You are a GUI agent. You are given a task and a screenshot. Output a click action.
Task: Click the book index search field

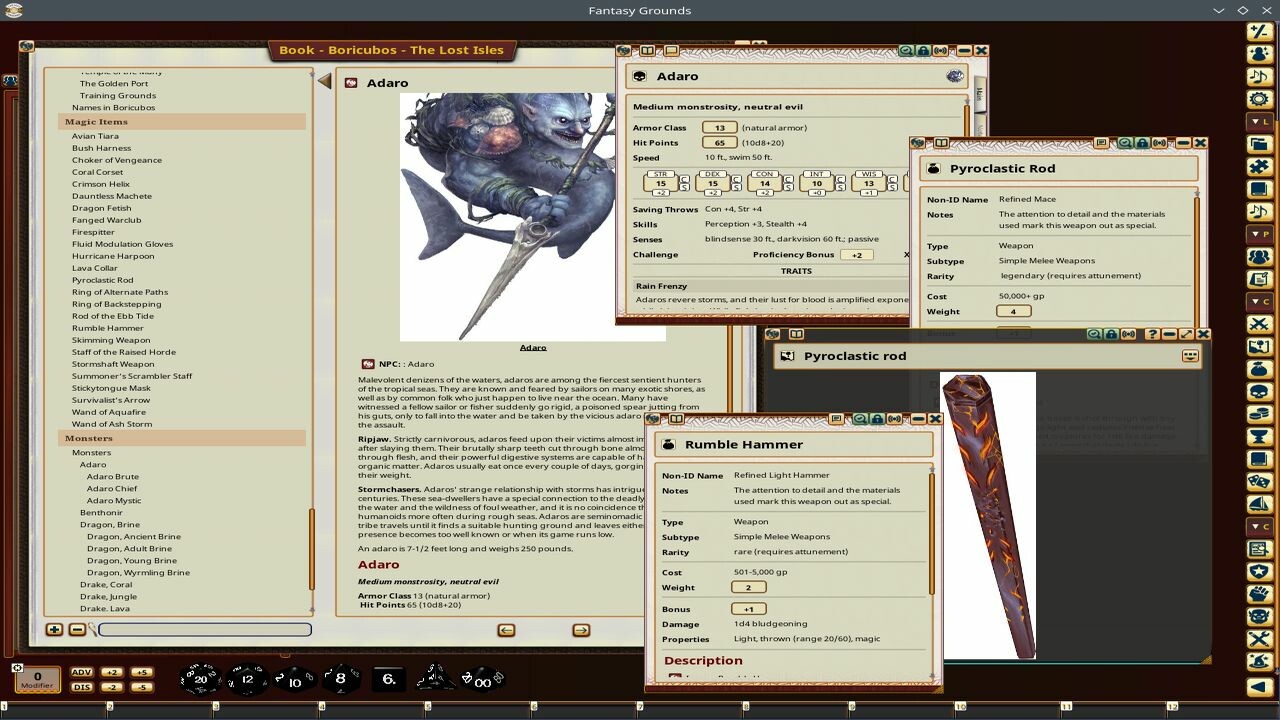pos(205,629)
